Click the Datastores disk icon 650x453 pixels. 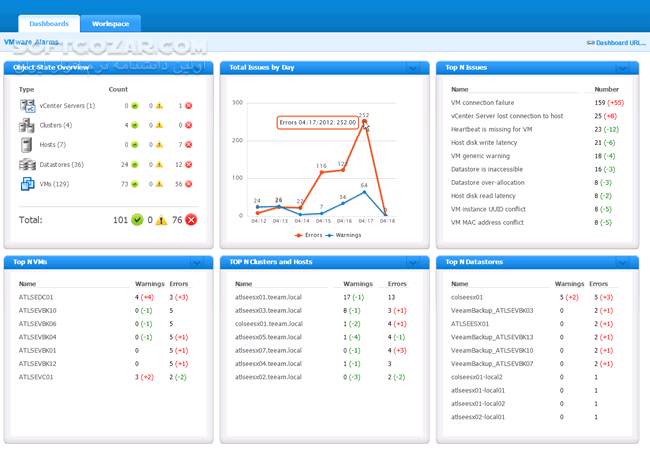pyautogui.click(x=28, y=164)
